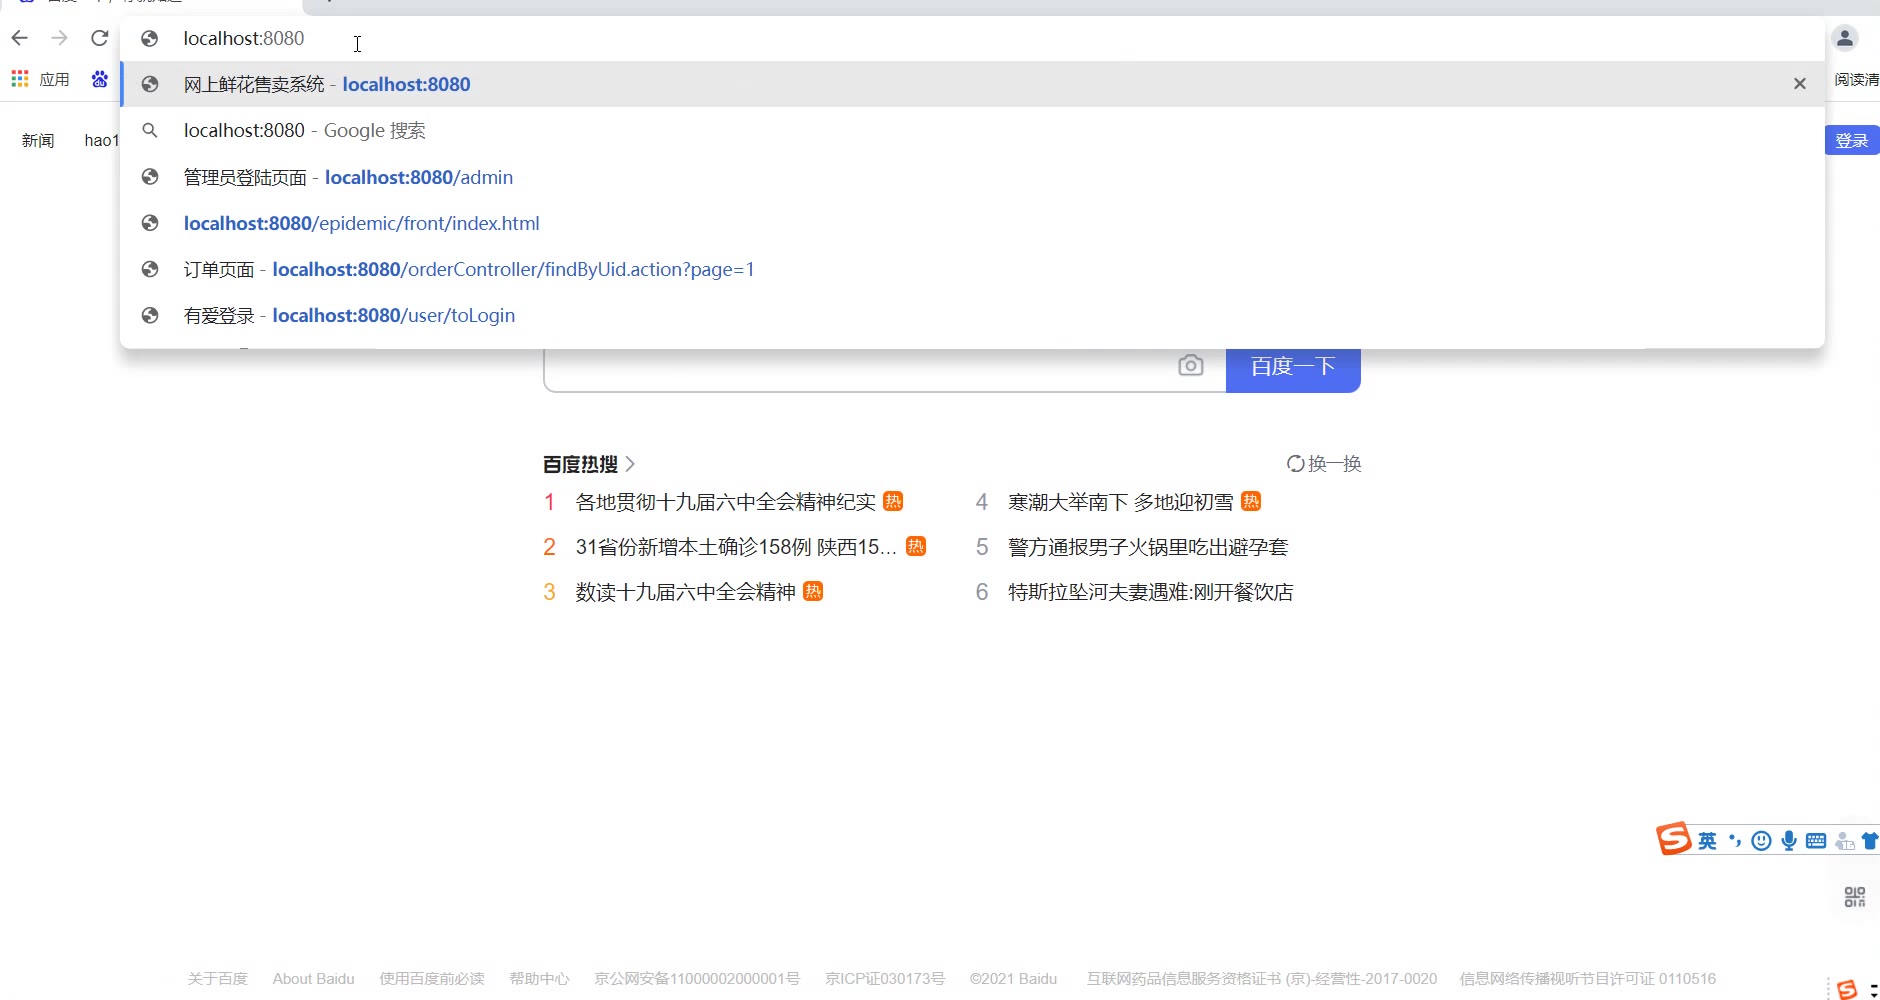Click the camera image search icon
The image size is (1880, 1000).
pos(1190,365)
